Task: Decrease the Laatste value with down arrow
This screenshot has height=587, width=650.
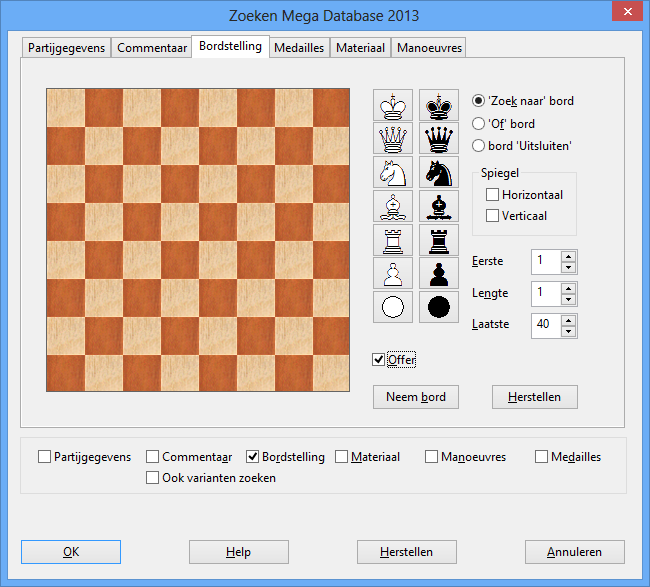Action: tap(569, 331)
